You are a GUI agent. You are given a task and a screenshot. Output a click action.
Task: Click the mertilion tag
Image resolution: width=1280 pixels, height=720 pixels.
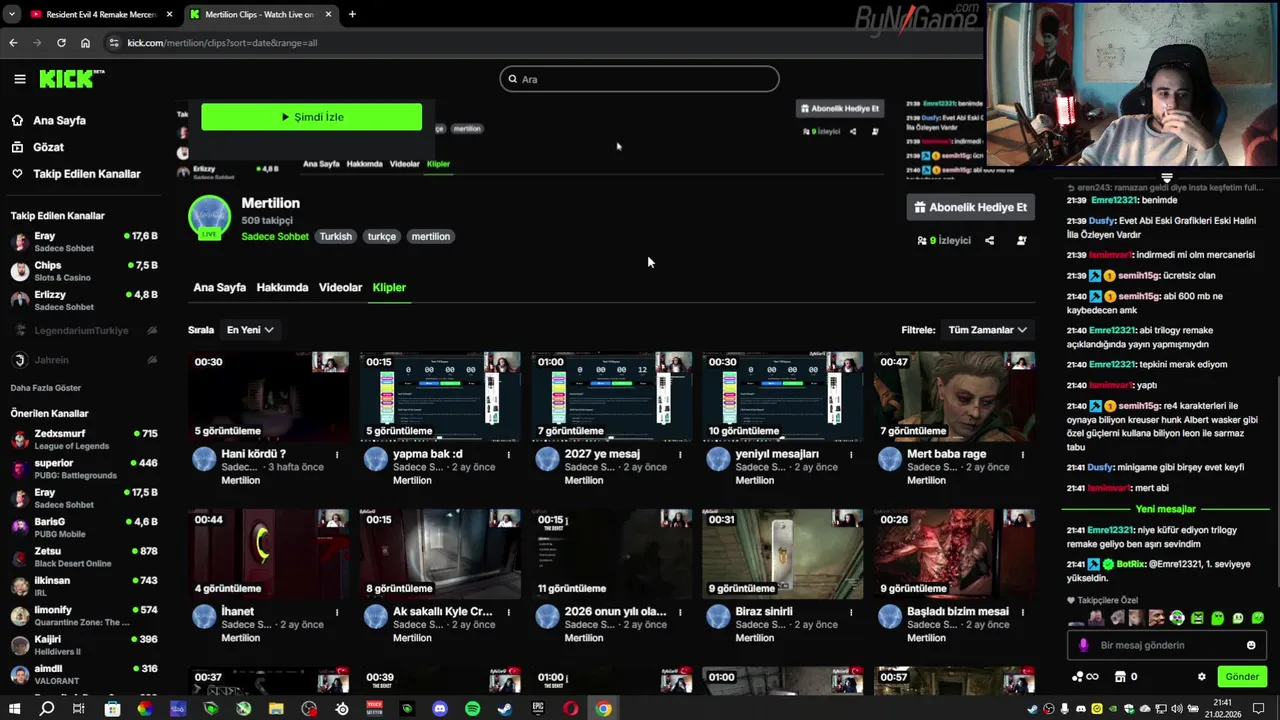pos(431,237)
